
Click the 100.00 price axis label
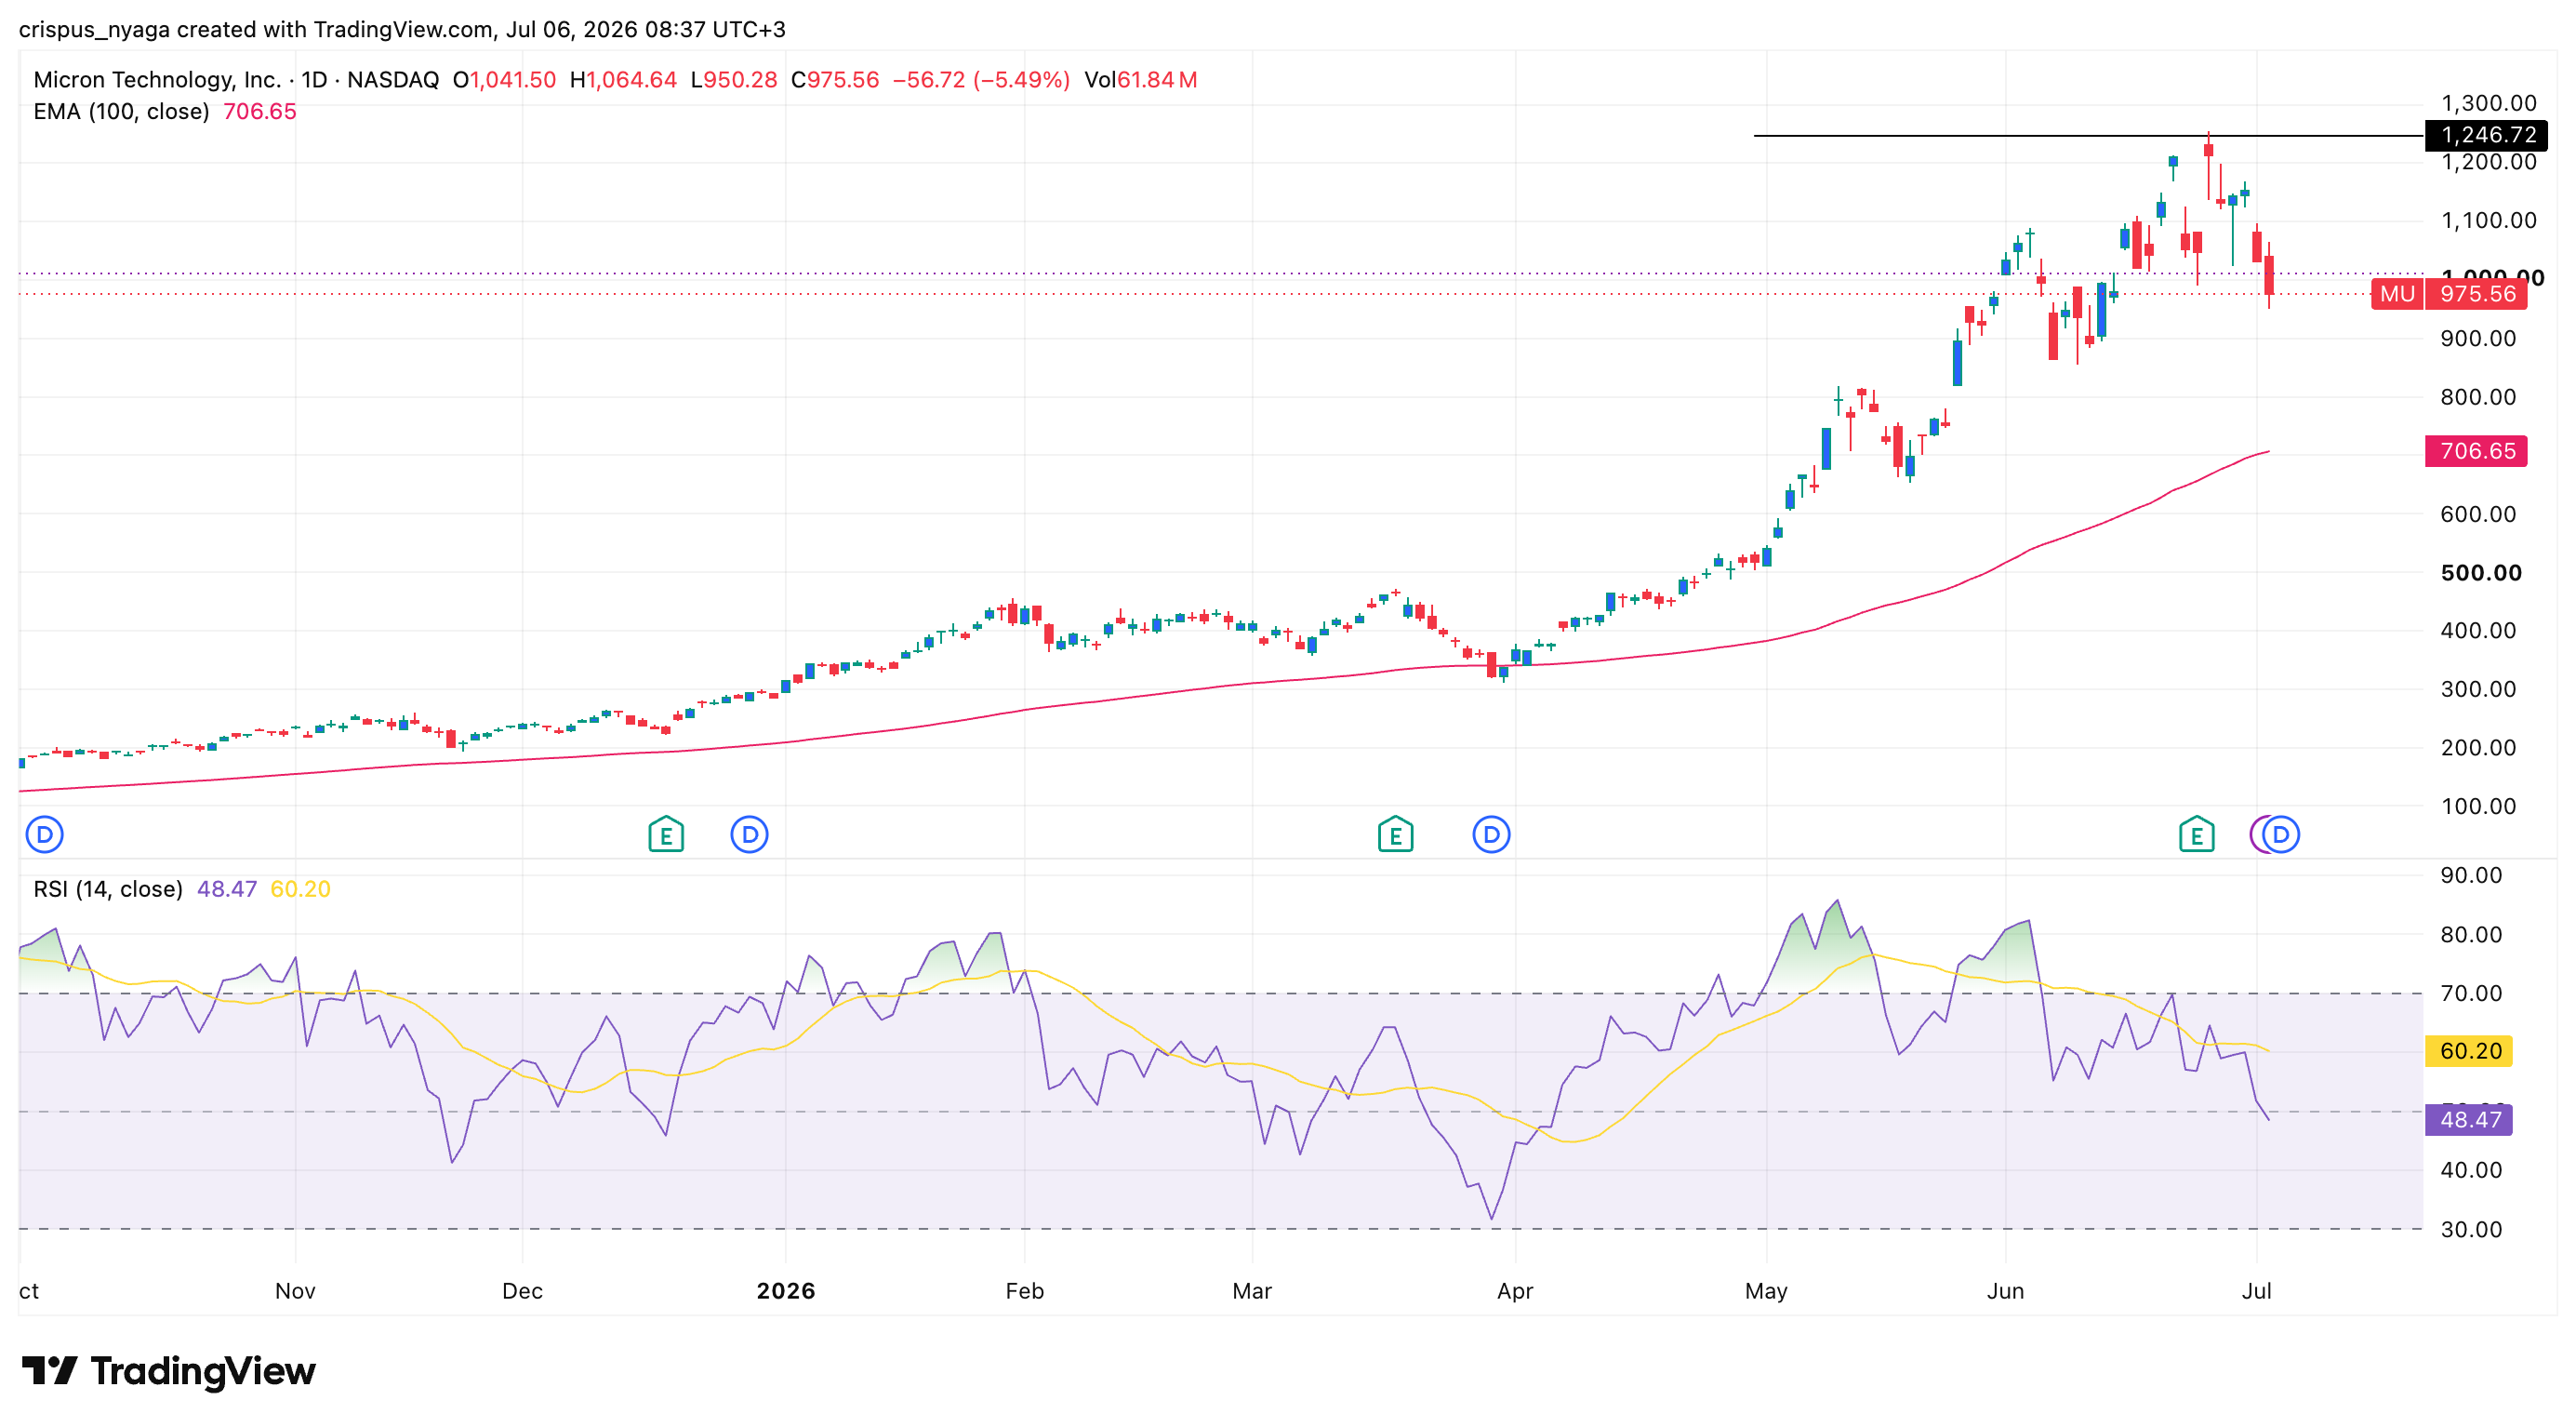tap(2478, 806)
